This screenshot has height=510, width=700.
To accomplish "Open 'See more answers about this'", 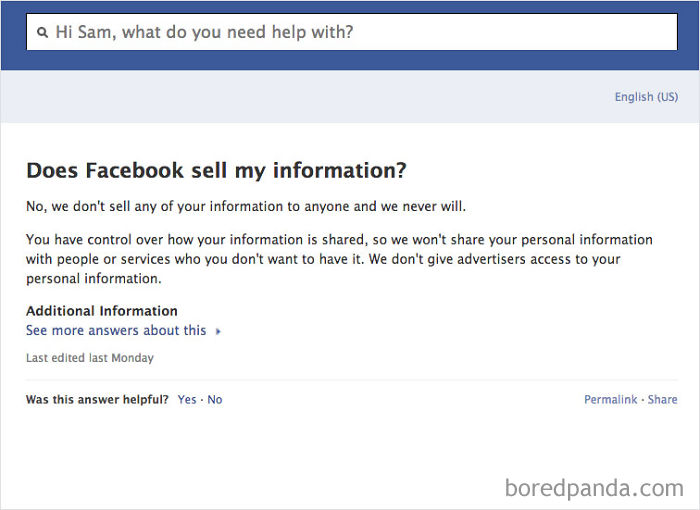I will pos(116,330).
